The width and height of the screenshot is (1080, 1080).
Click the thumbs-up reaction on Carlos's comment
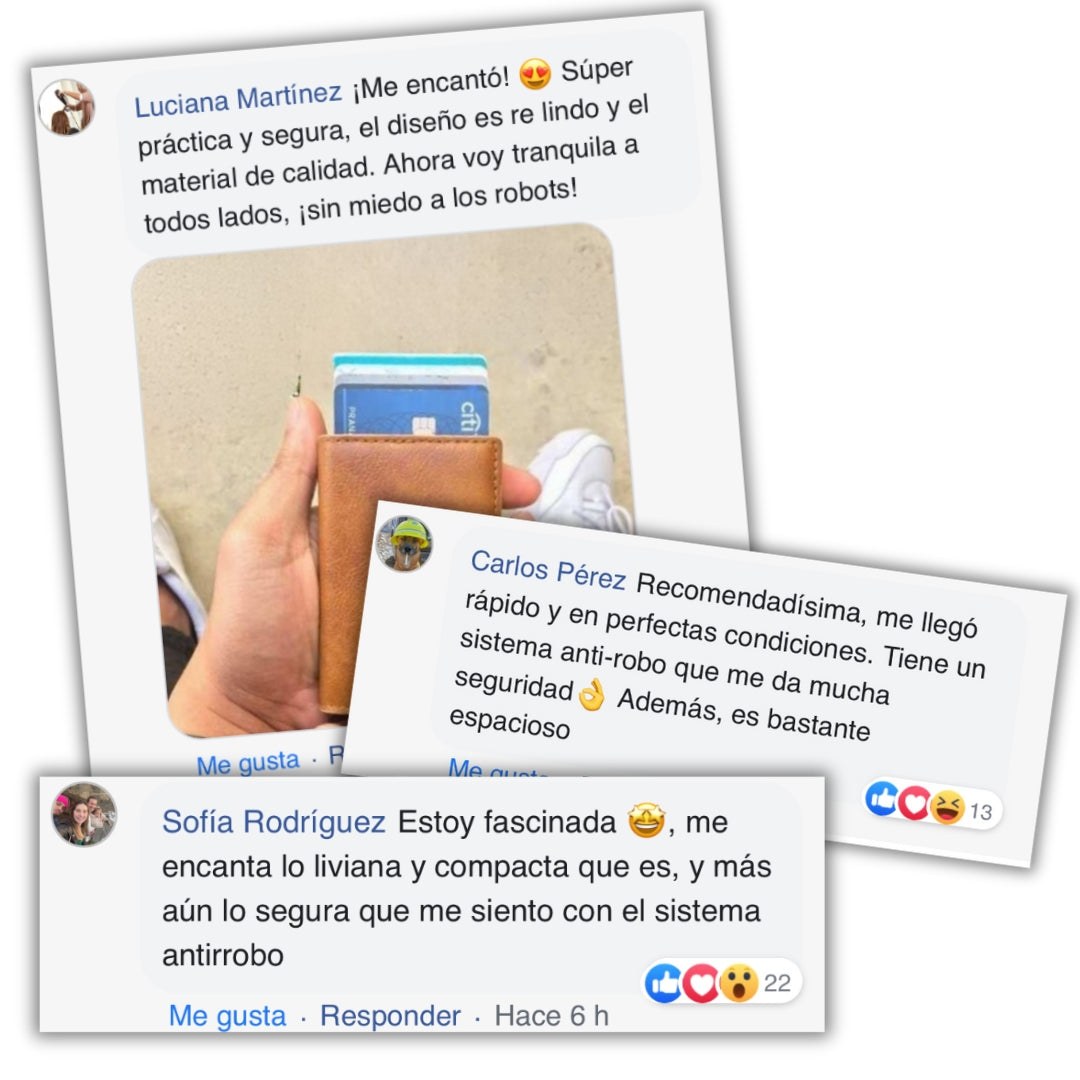pyautogui.click(x=882, y=798)
